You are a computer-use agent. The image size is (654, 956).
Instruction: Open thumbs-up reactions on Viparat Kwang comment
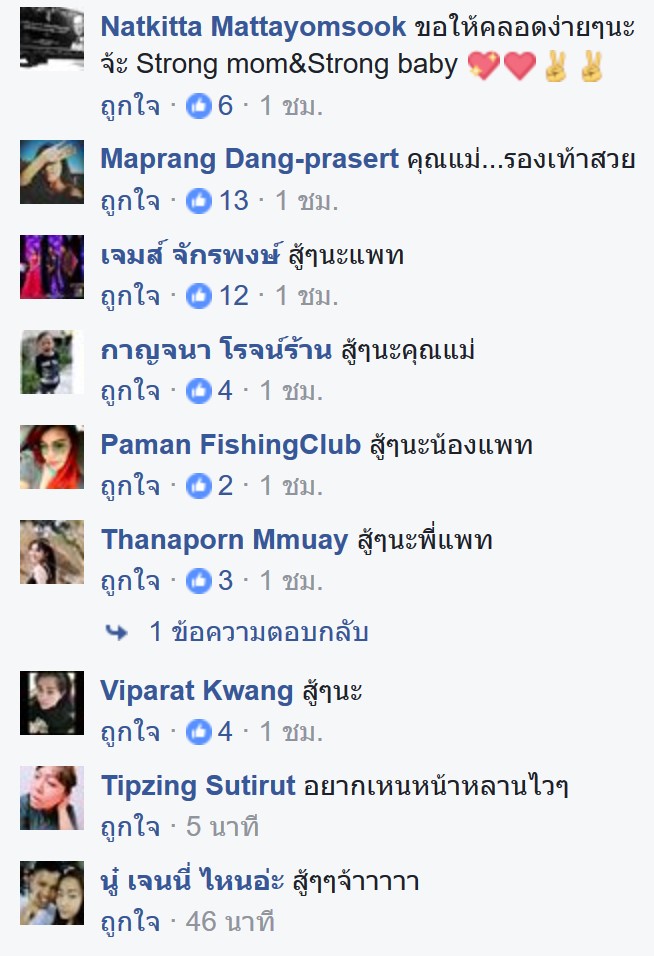pyautogui.click(x=199, y=732)
